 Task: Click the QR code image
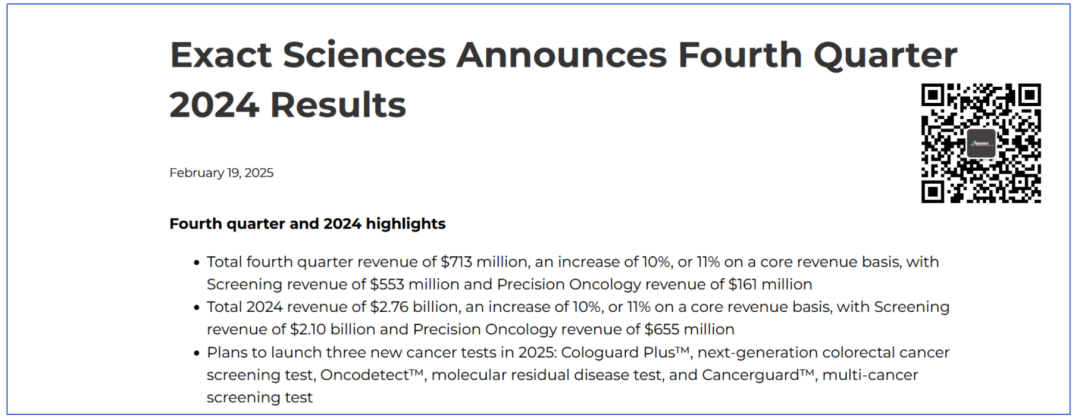[981, 143]
